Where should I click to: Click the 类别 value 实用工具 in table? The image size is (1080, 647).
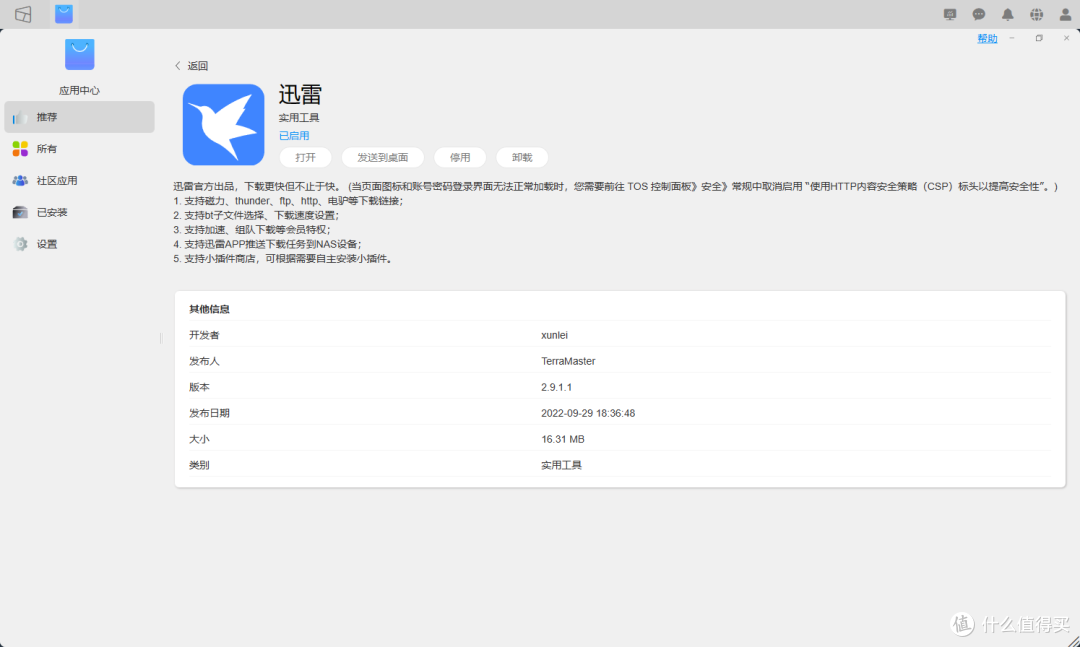[x=561, y=466]
